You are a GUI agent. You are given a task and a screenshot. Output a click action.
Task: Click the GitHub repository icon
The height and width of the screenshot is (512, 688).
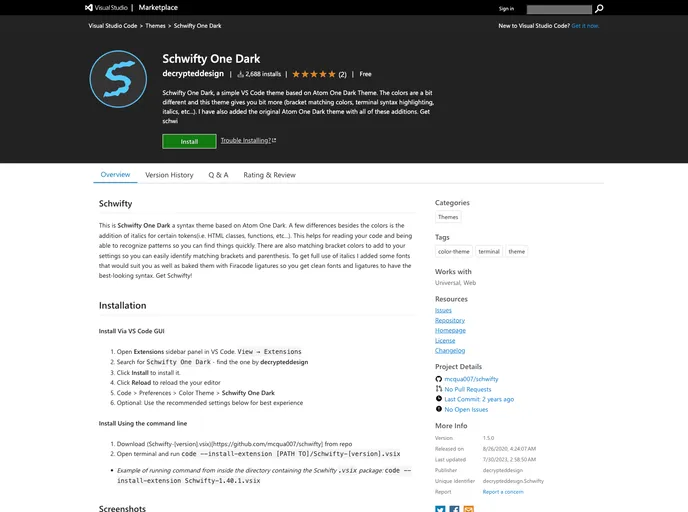pos(439,379)
